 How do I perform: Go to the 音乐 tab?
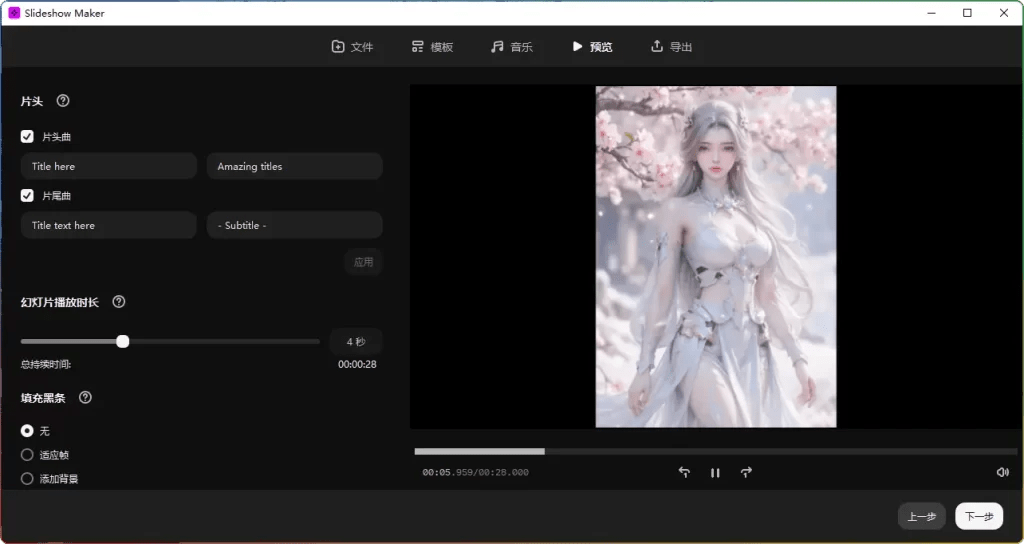click(511, 47)
